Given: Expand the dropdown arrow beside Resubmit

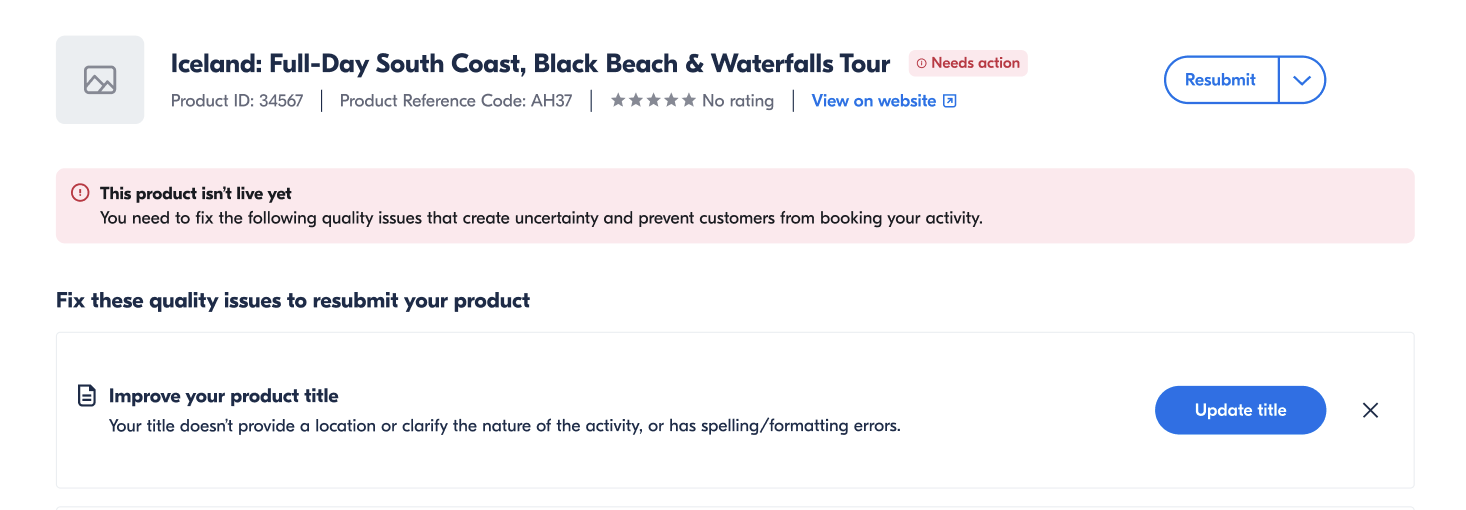Looking at the screenshot, I should click(x=1302, y=80).
